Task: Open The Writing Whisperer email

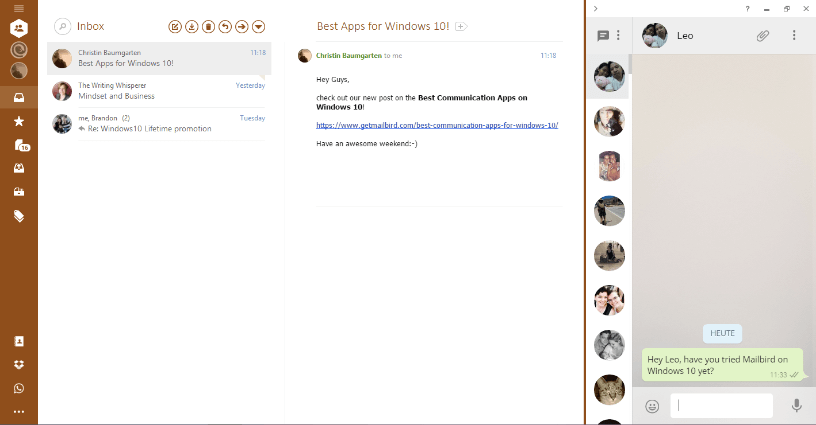Action: pyautogui.click(x=159, y=91)
